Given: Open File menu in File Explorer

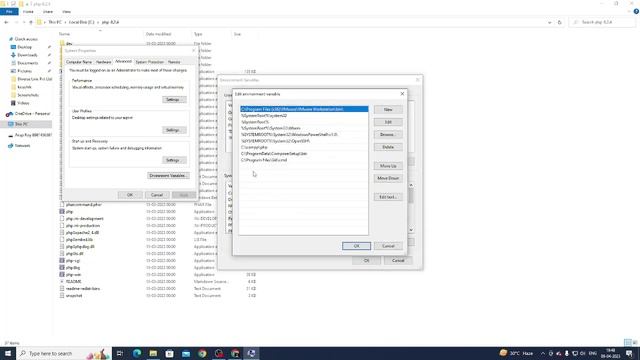Looking at the screenshot, I should coord(9,11).
